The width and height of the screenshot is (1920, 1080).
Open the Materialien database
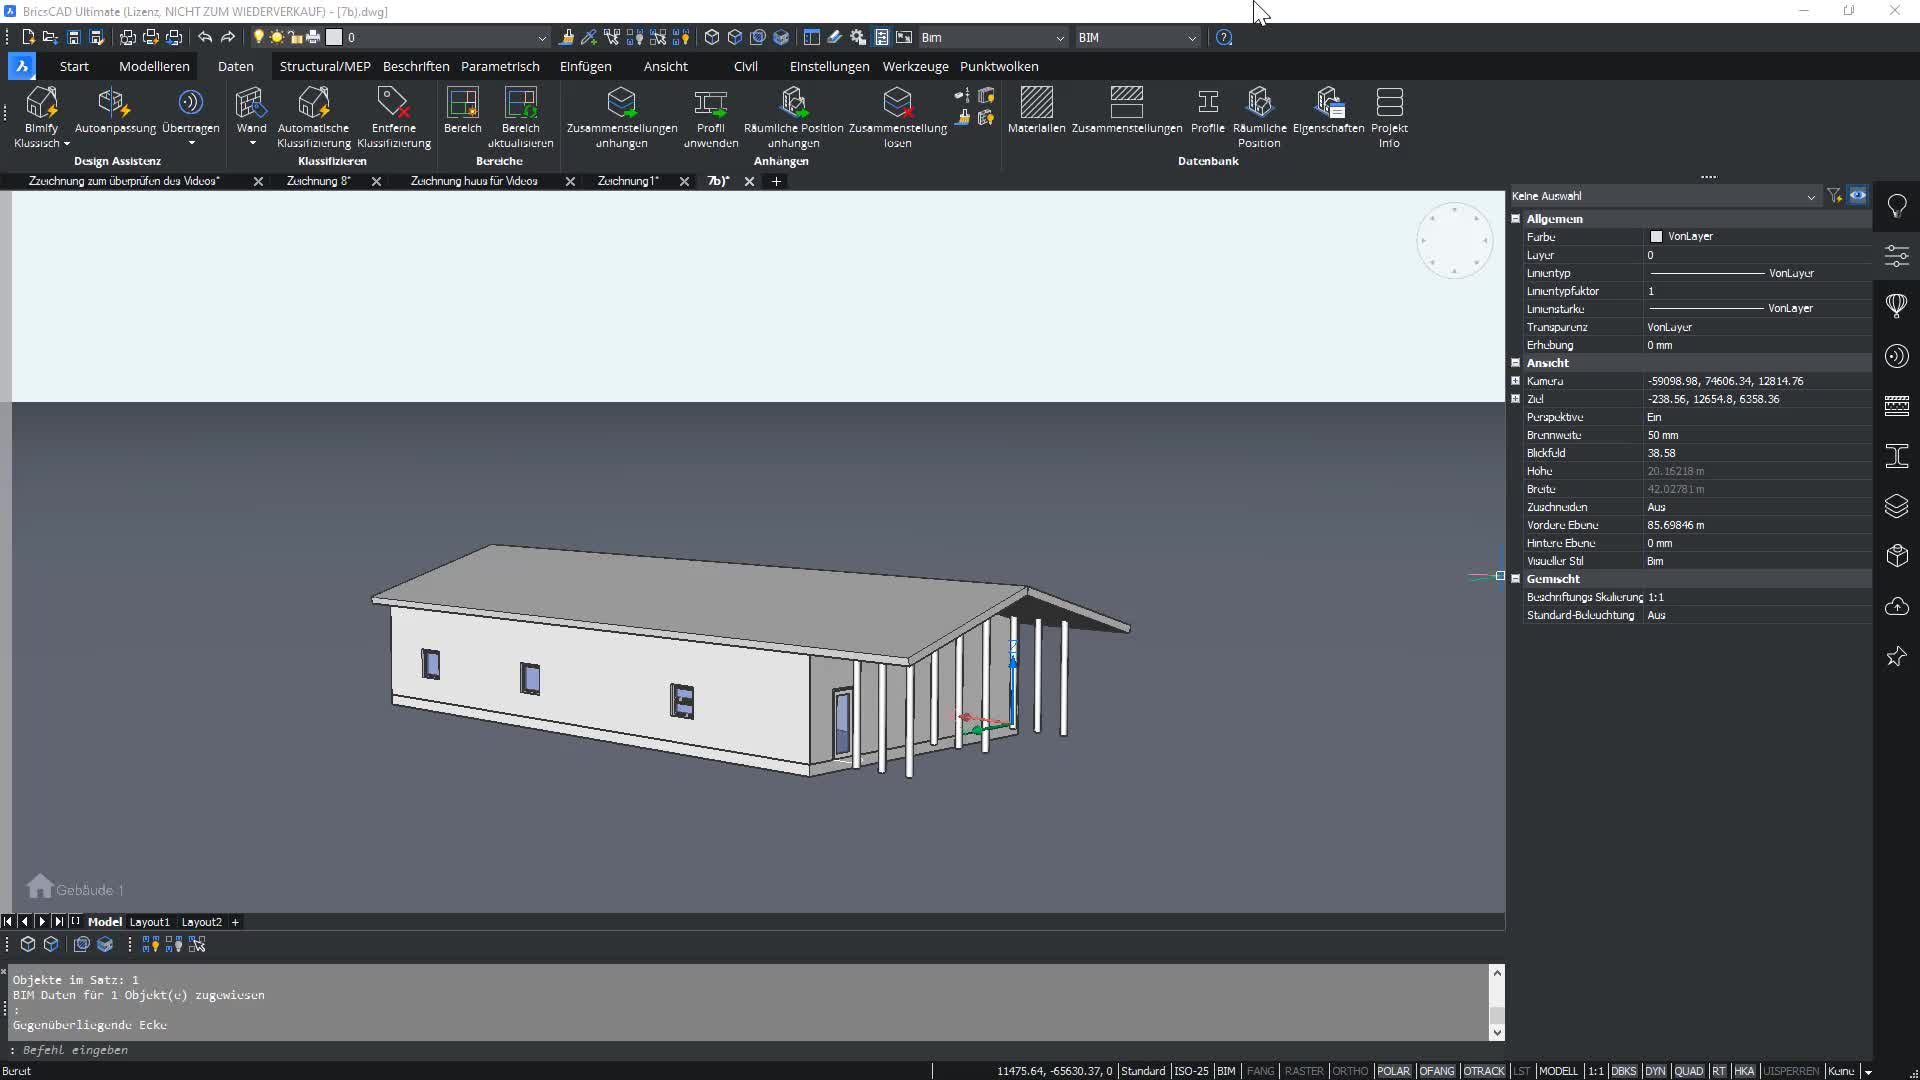pos(1036,110)
